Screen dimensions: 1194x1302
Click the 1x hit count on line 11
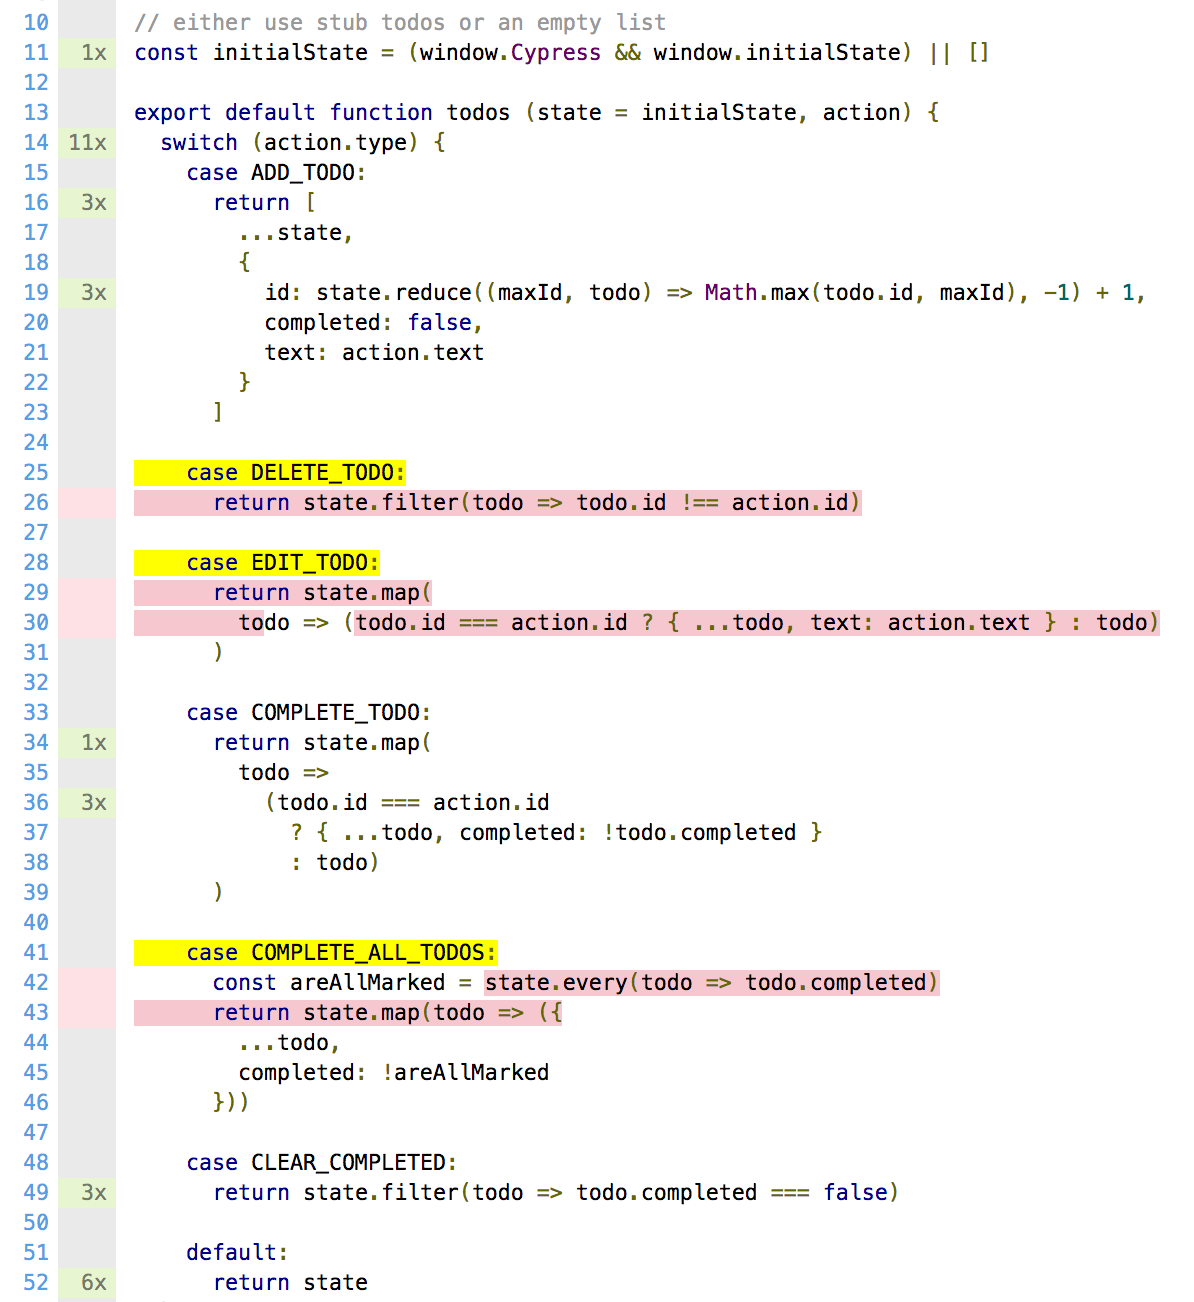(x=93, y=52)
